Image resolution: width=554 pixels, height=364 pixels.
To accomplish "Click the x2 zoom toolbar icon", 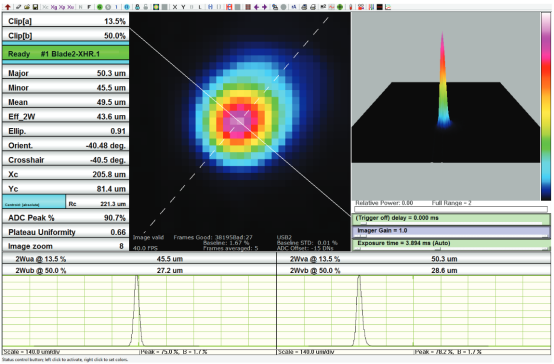I will click(323, 7).
